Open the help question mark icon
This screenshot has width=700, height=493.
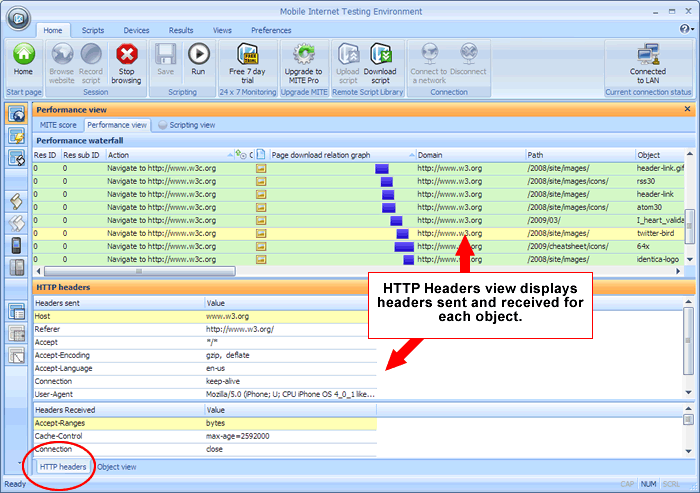pos(684,29)
